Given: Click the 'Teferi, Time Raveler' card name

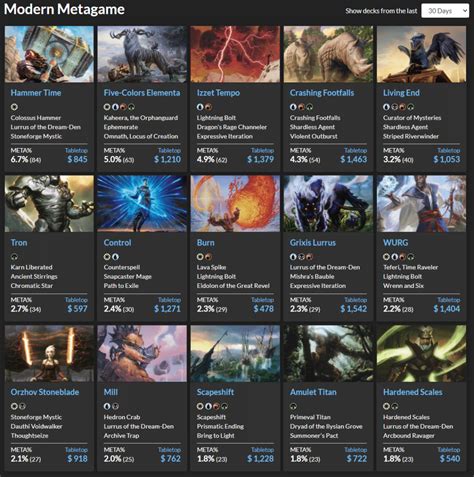Looking at the screenshot, I should [x=410, y=267].
